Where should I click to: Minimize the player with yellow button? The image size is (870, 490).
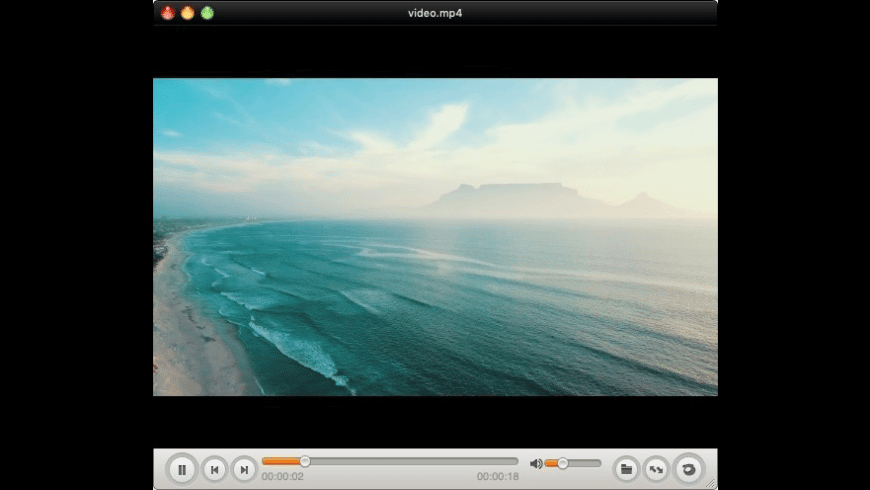pos(188,13)
